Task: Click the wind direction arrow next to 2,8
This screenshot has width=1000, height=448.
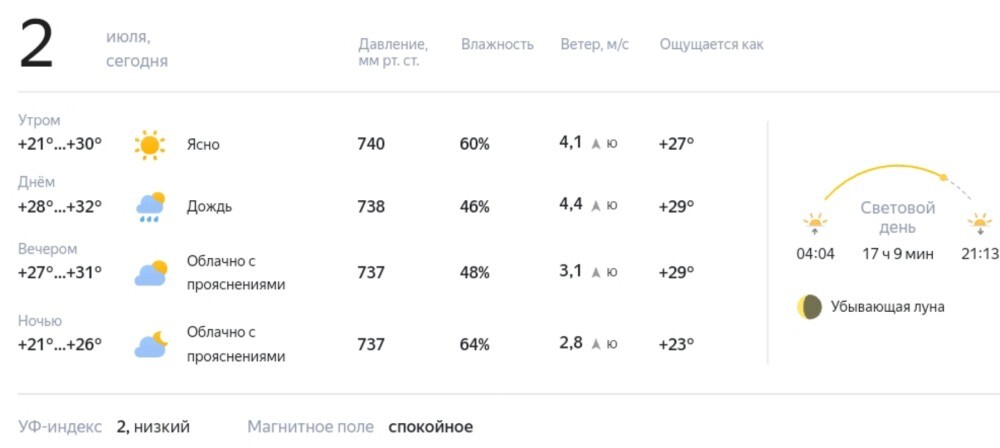Action: click(596, 345)
